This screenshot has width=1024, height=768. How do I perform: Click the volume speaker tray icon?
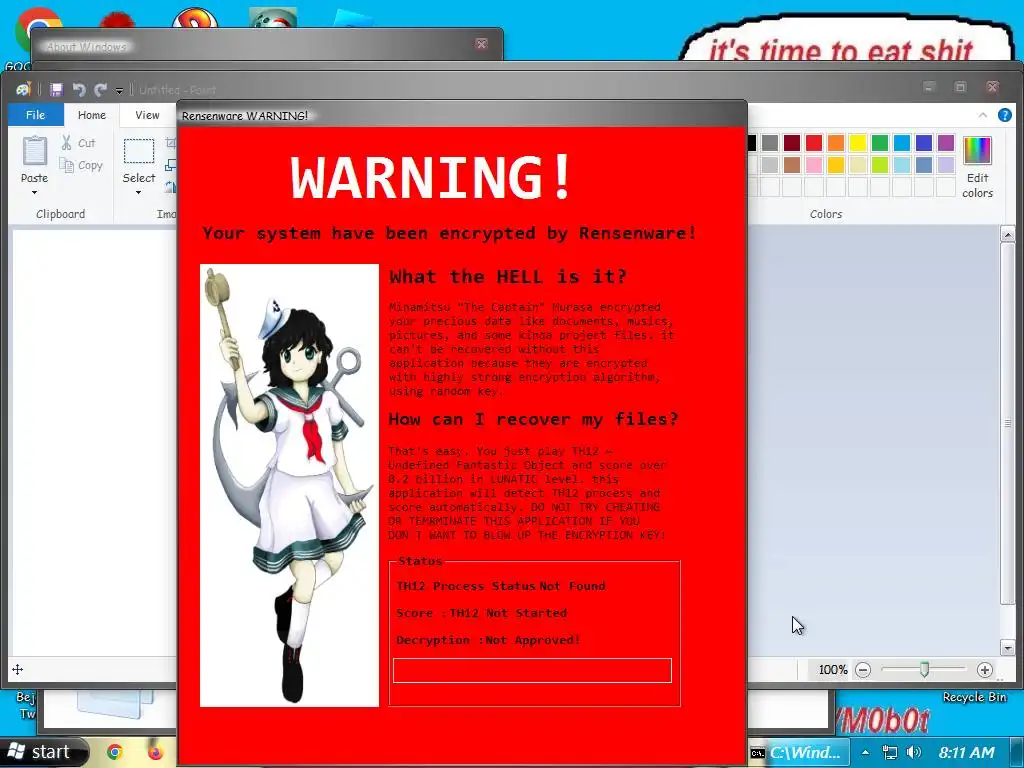point(914,752)
